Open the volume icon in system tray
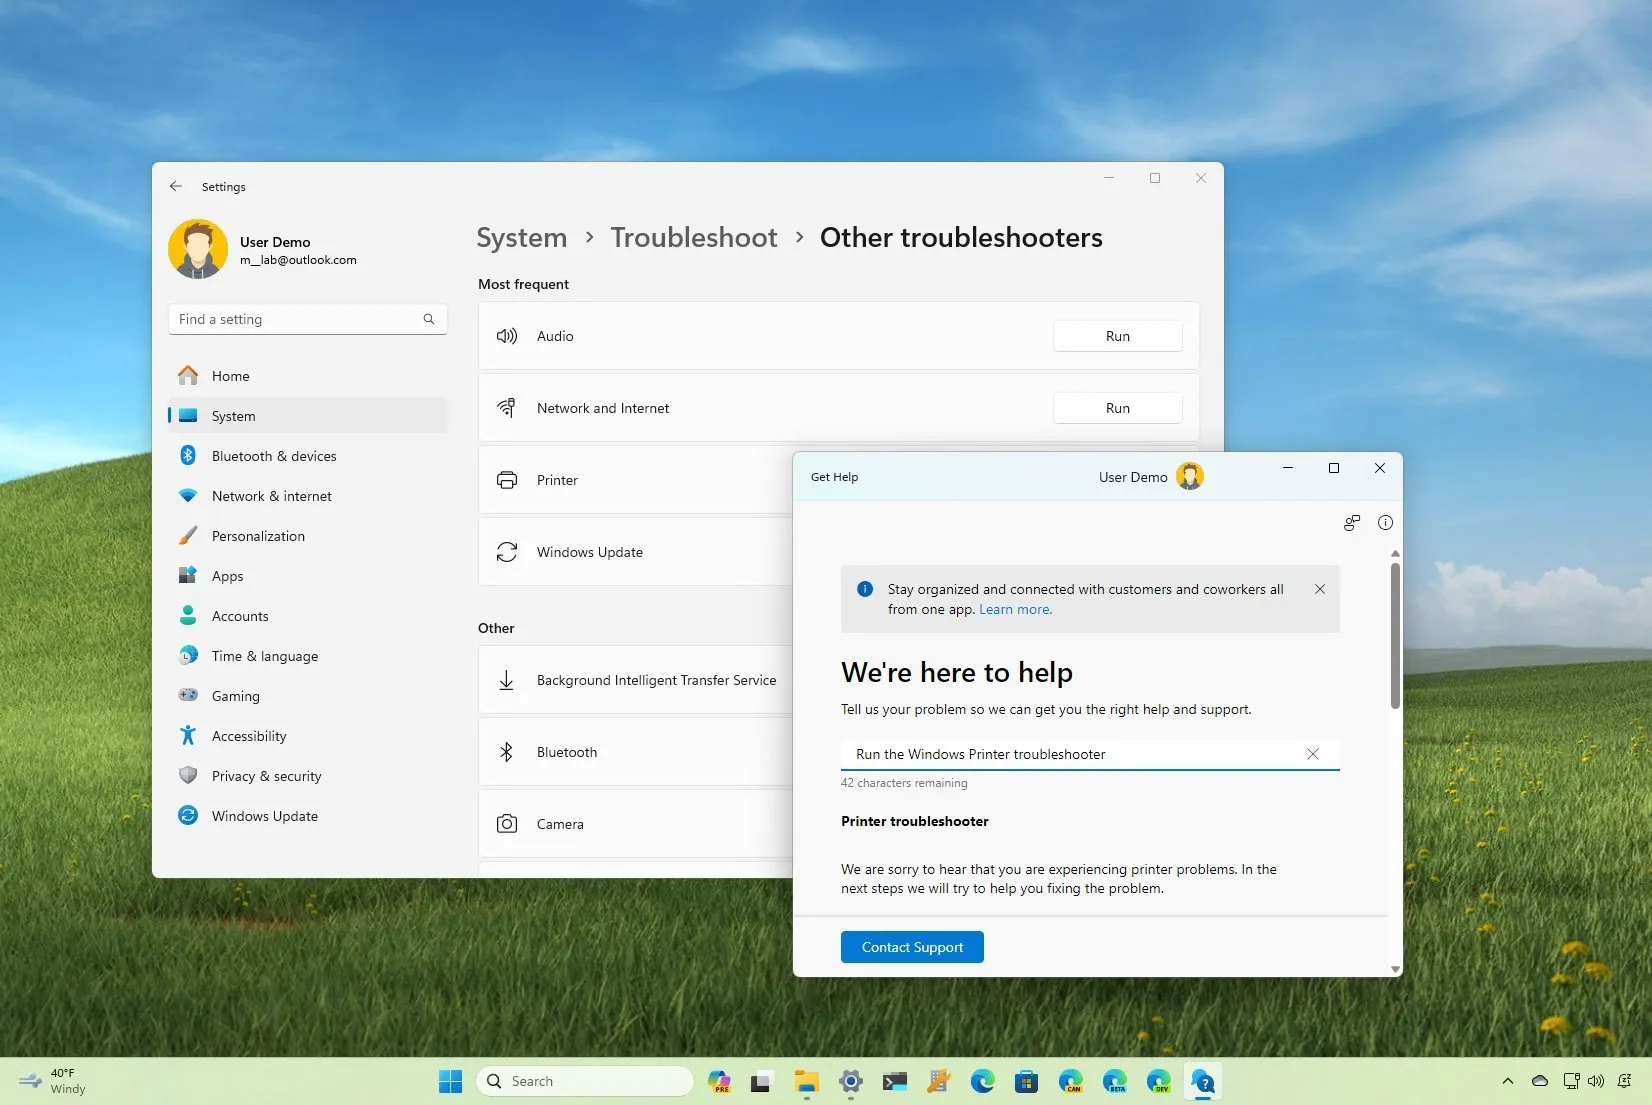1652x1105 pixels. [x=1596, y=1081]
